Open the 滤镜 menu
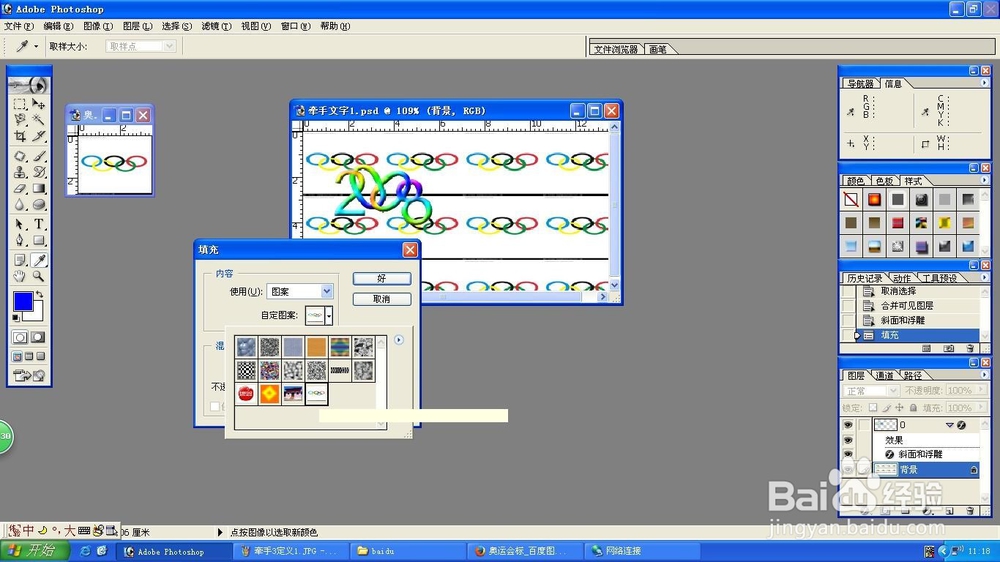This screenshot has height=562, width=1000. [216, 26]
